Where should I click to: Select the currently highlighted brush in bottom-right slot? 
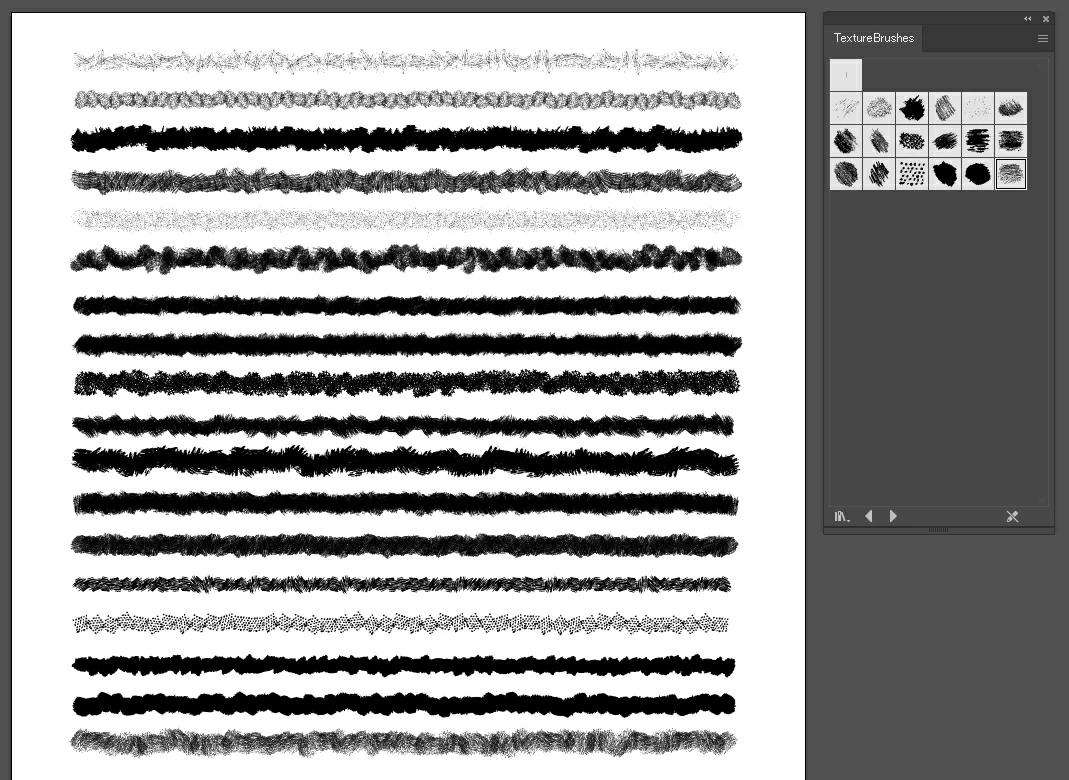click(x=1011, y=174)
